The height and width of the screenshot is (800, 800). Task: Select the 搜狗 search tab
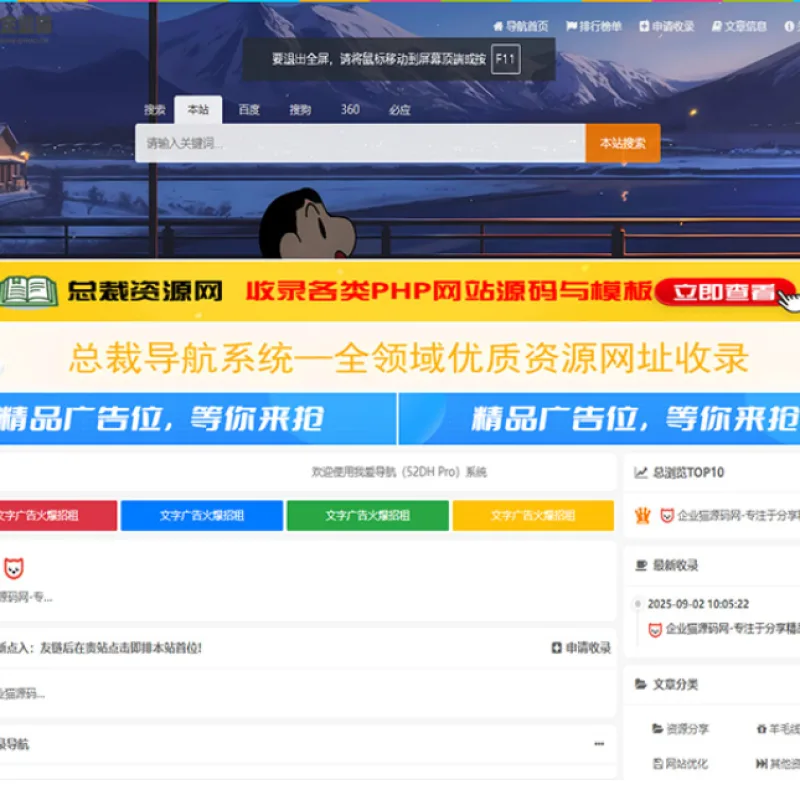tap(300, 110)
